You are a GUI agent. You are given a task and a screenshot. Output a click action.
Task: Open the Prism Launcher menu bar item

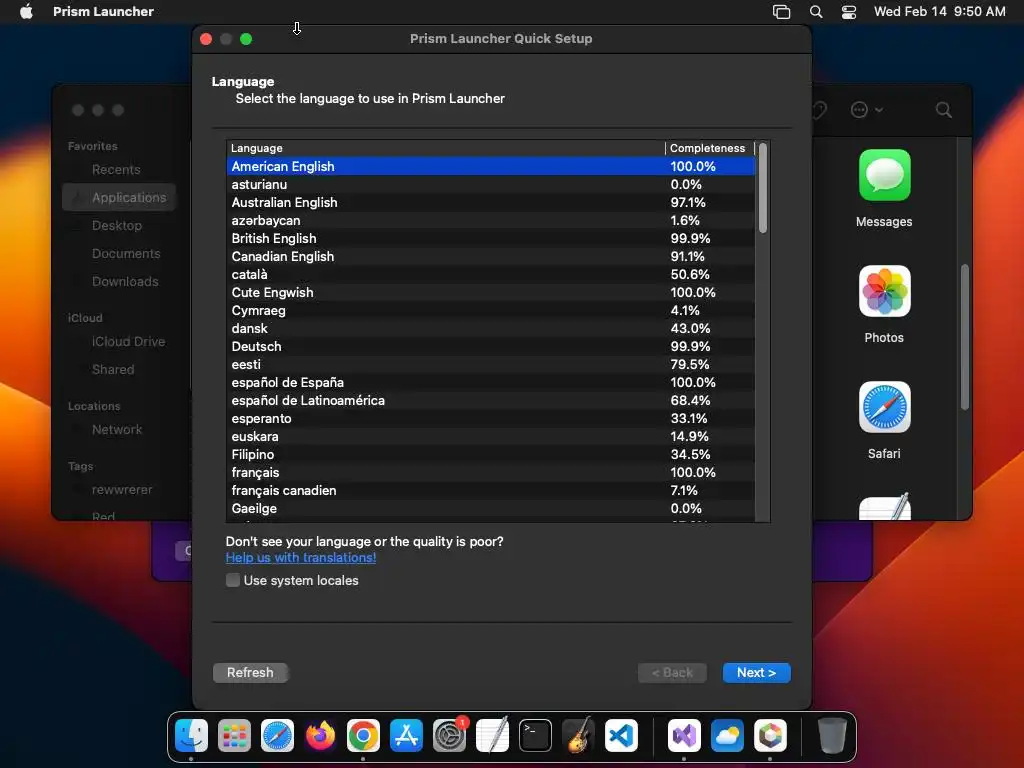103,11
